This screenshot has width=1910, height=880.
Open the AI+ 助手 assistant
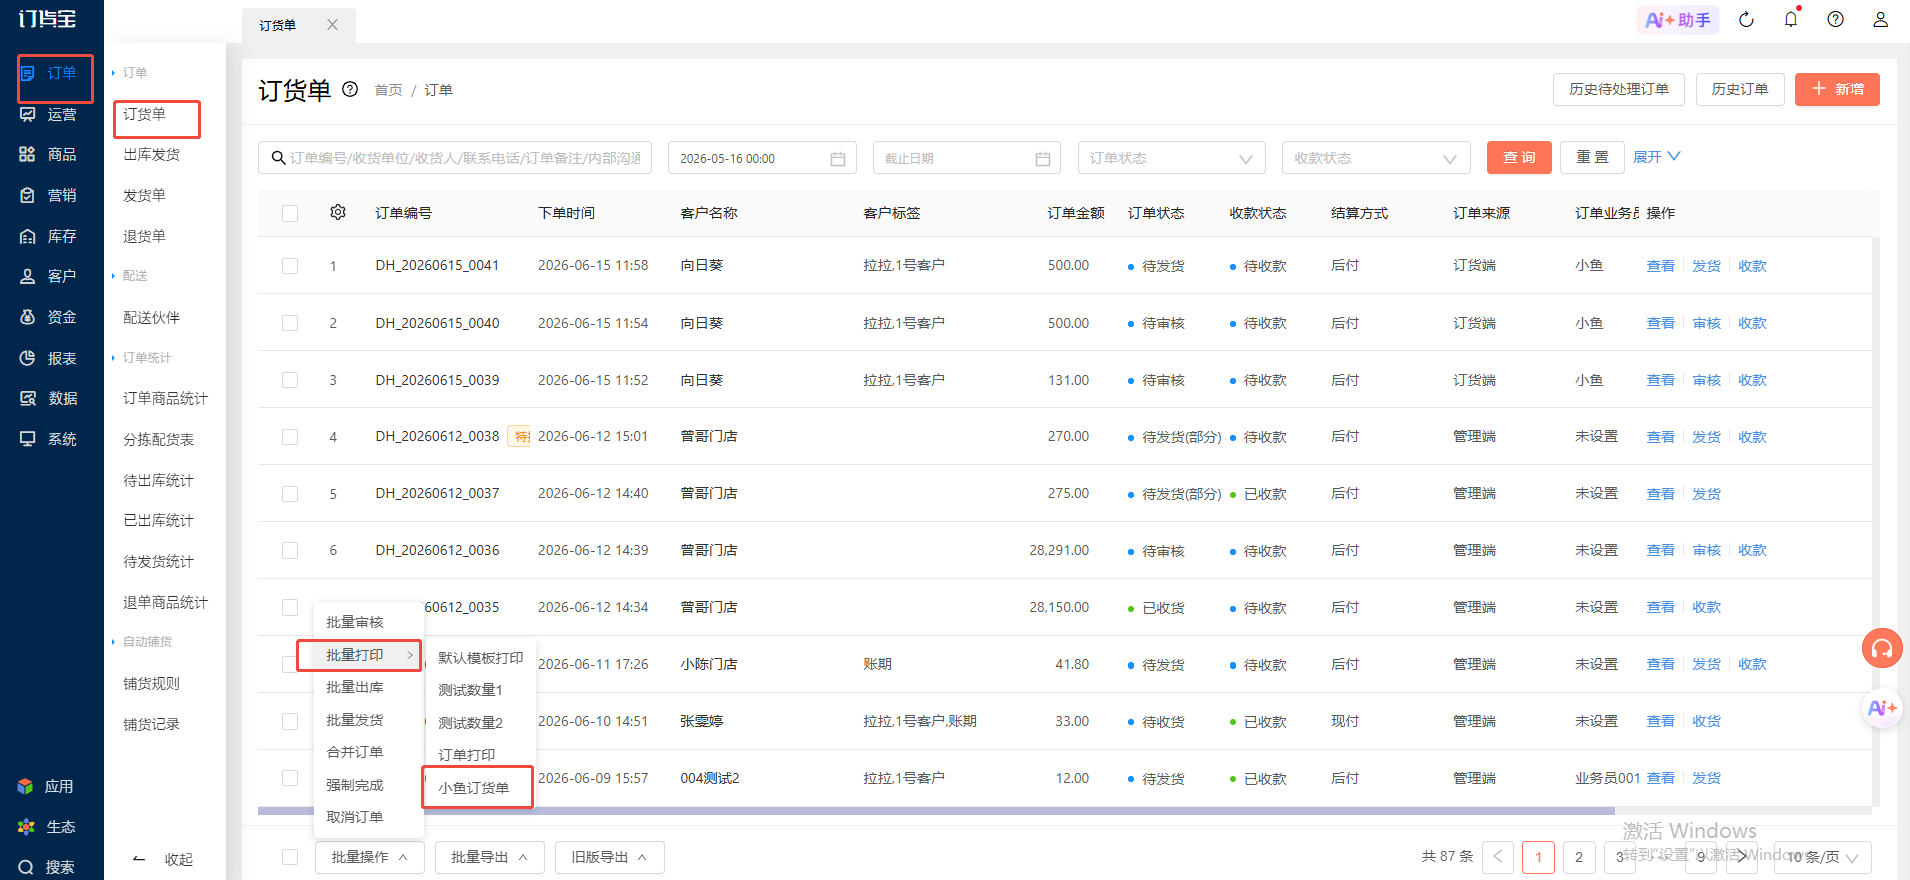(1678, 20)
